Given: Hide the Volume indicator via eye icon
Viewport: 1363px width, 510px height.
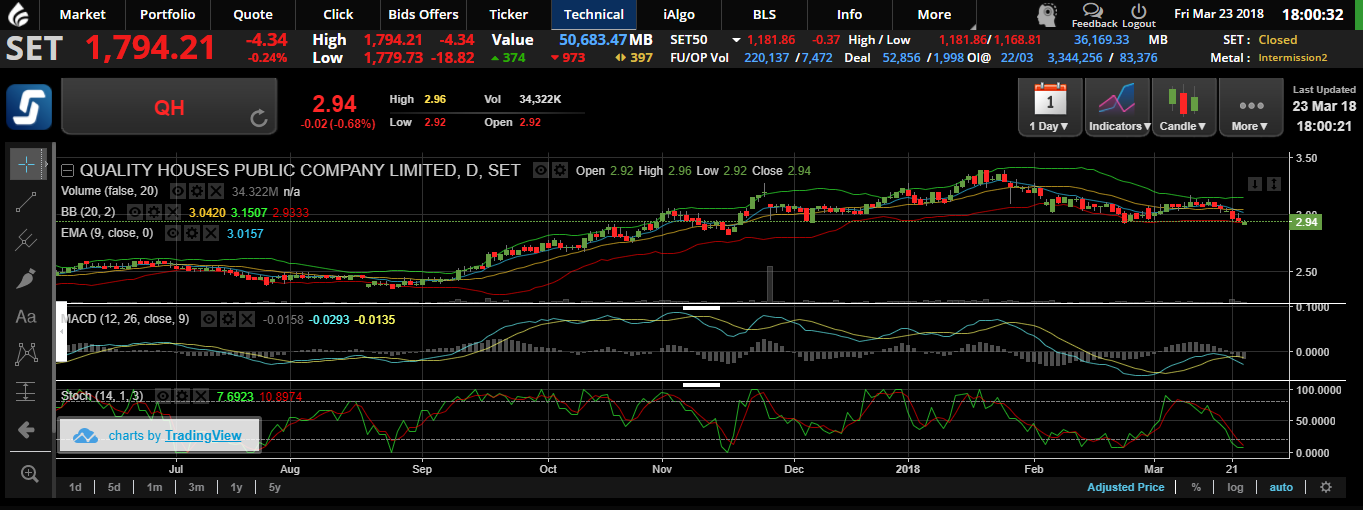Looking at the screenshot, I should [178, 190].
